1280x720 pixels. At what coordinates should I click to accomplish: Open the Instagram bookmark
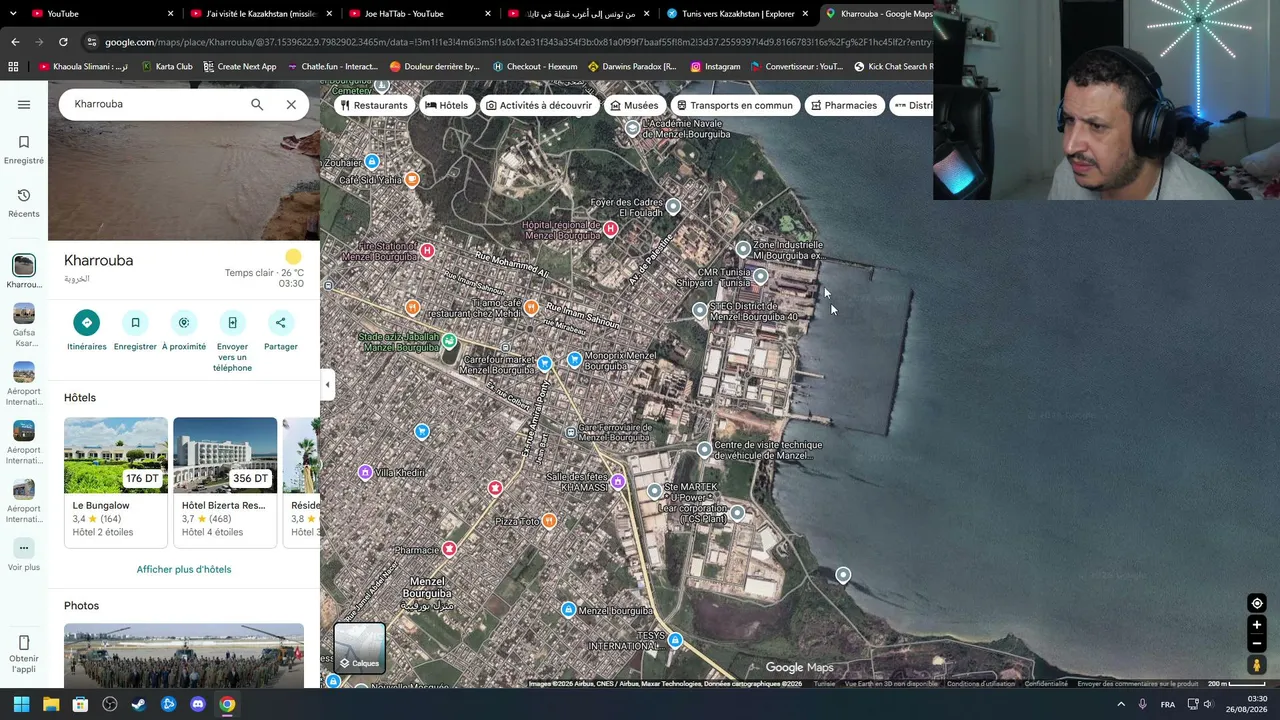click(x=715, y=67)
